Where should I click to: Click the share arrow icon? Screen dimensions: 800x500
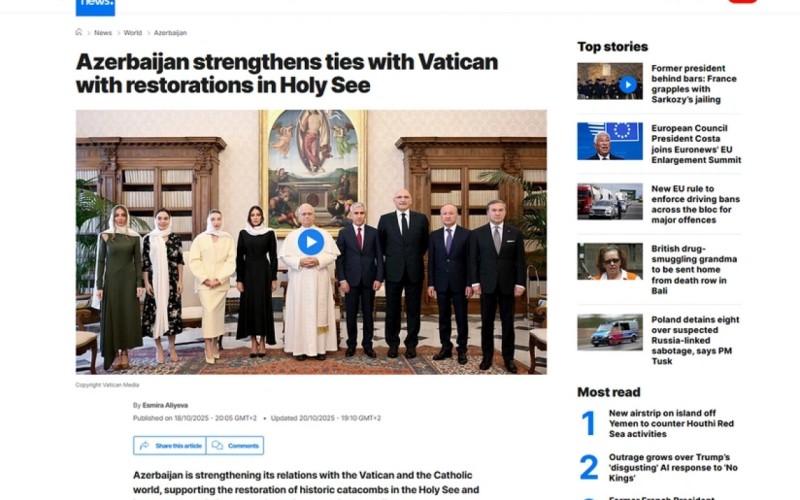144,445
